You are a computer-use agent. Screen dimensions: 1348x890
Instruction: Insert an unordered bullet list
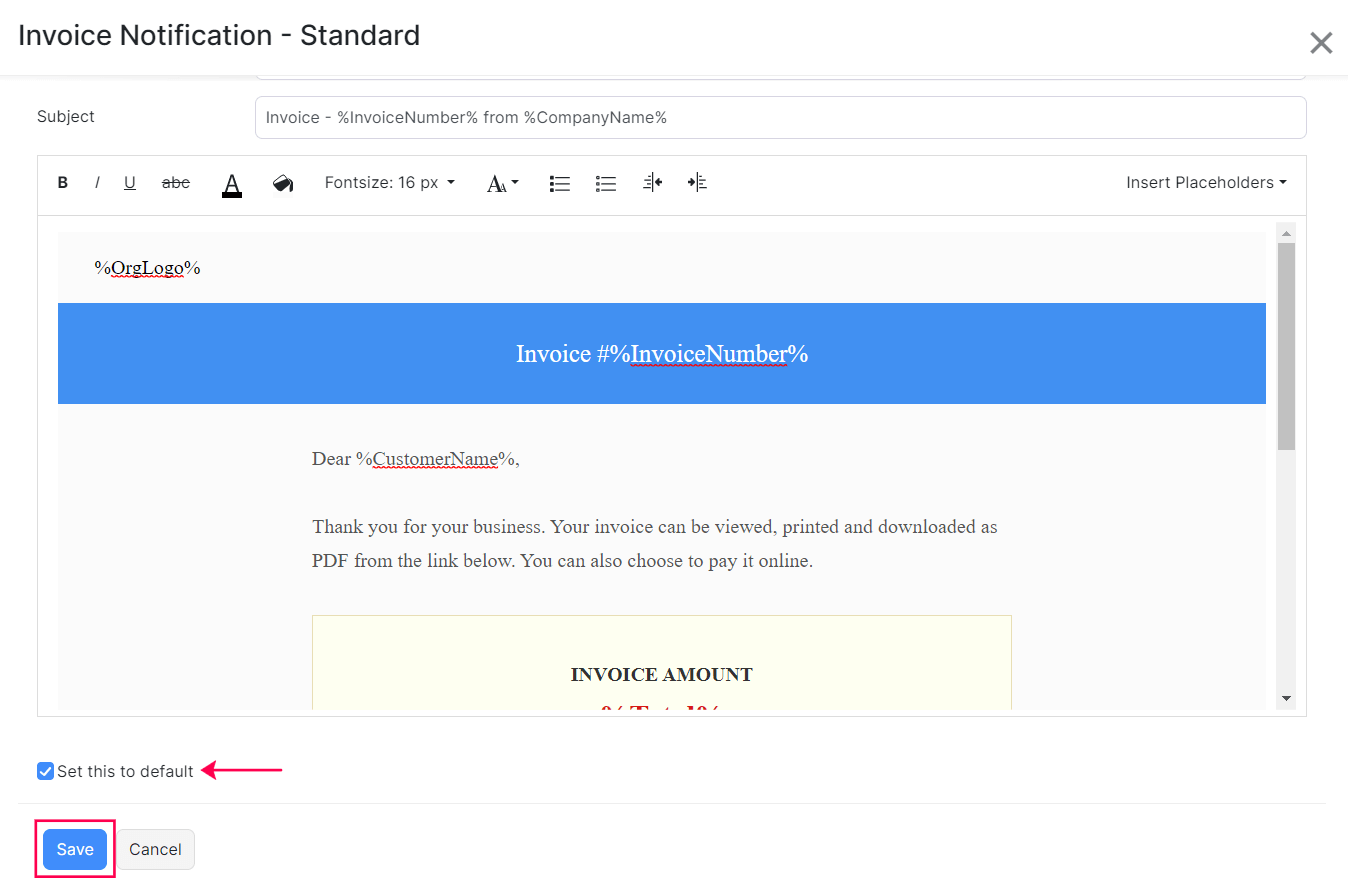point(605,183)
